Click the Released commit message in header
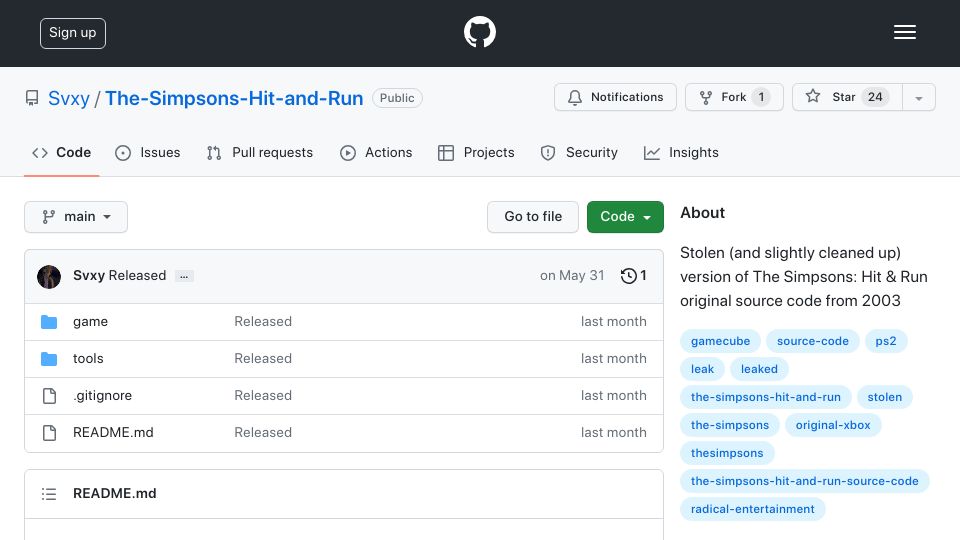 137,276
